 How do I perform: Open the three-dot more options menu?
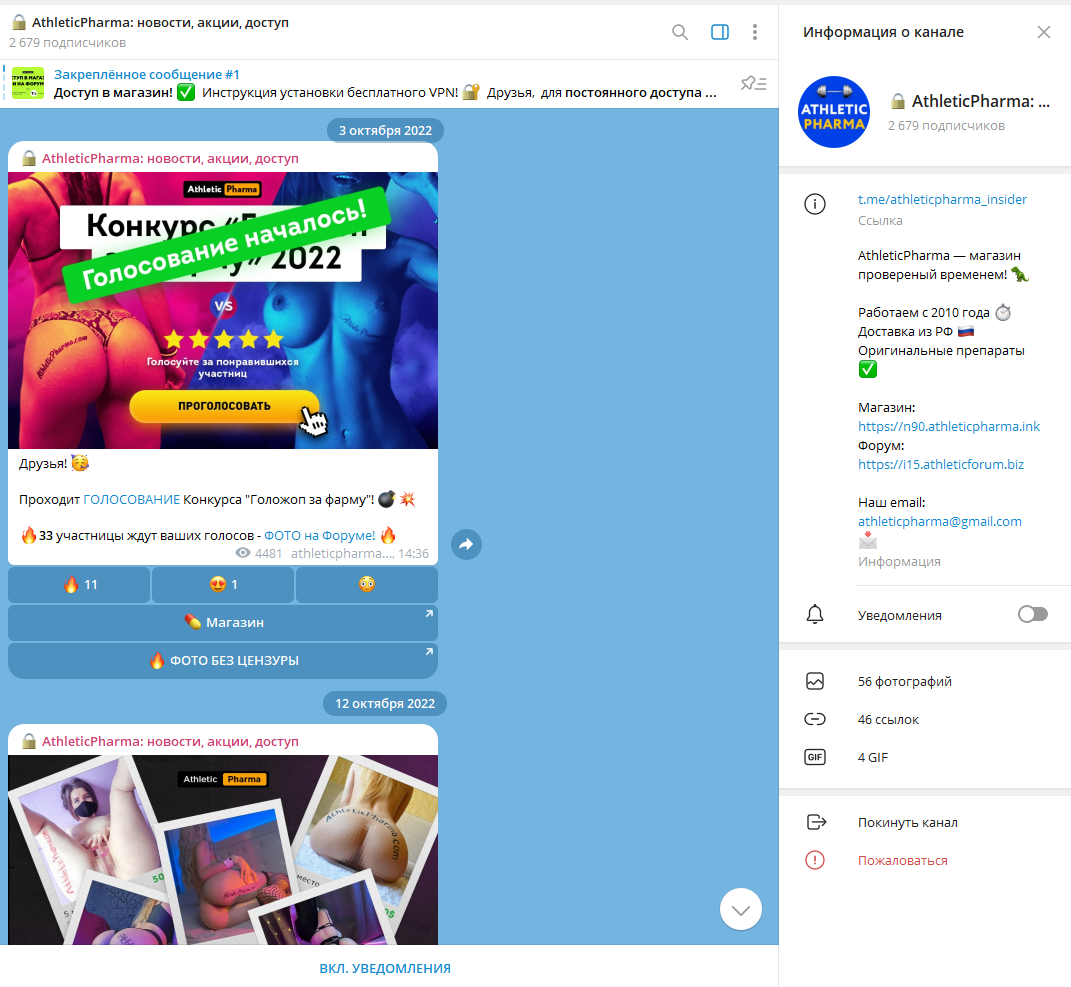[755, 32]
